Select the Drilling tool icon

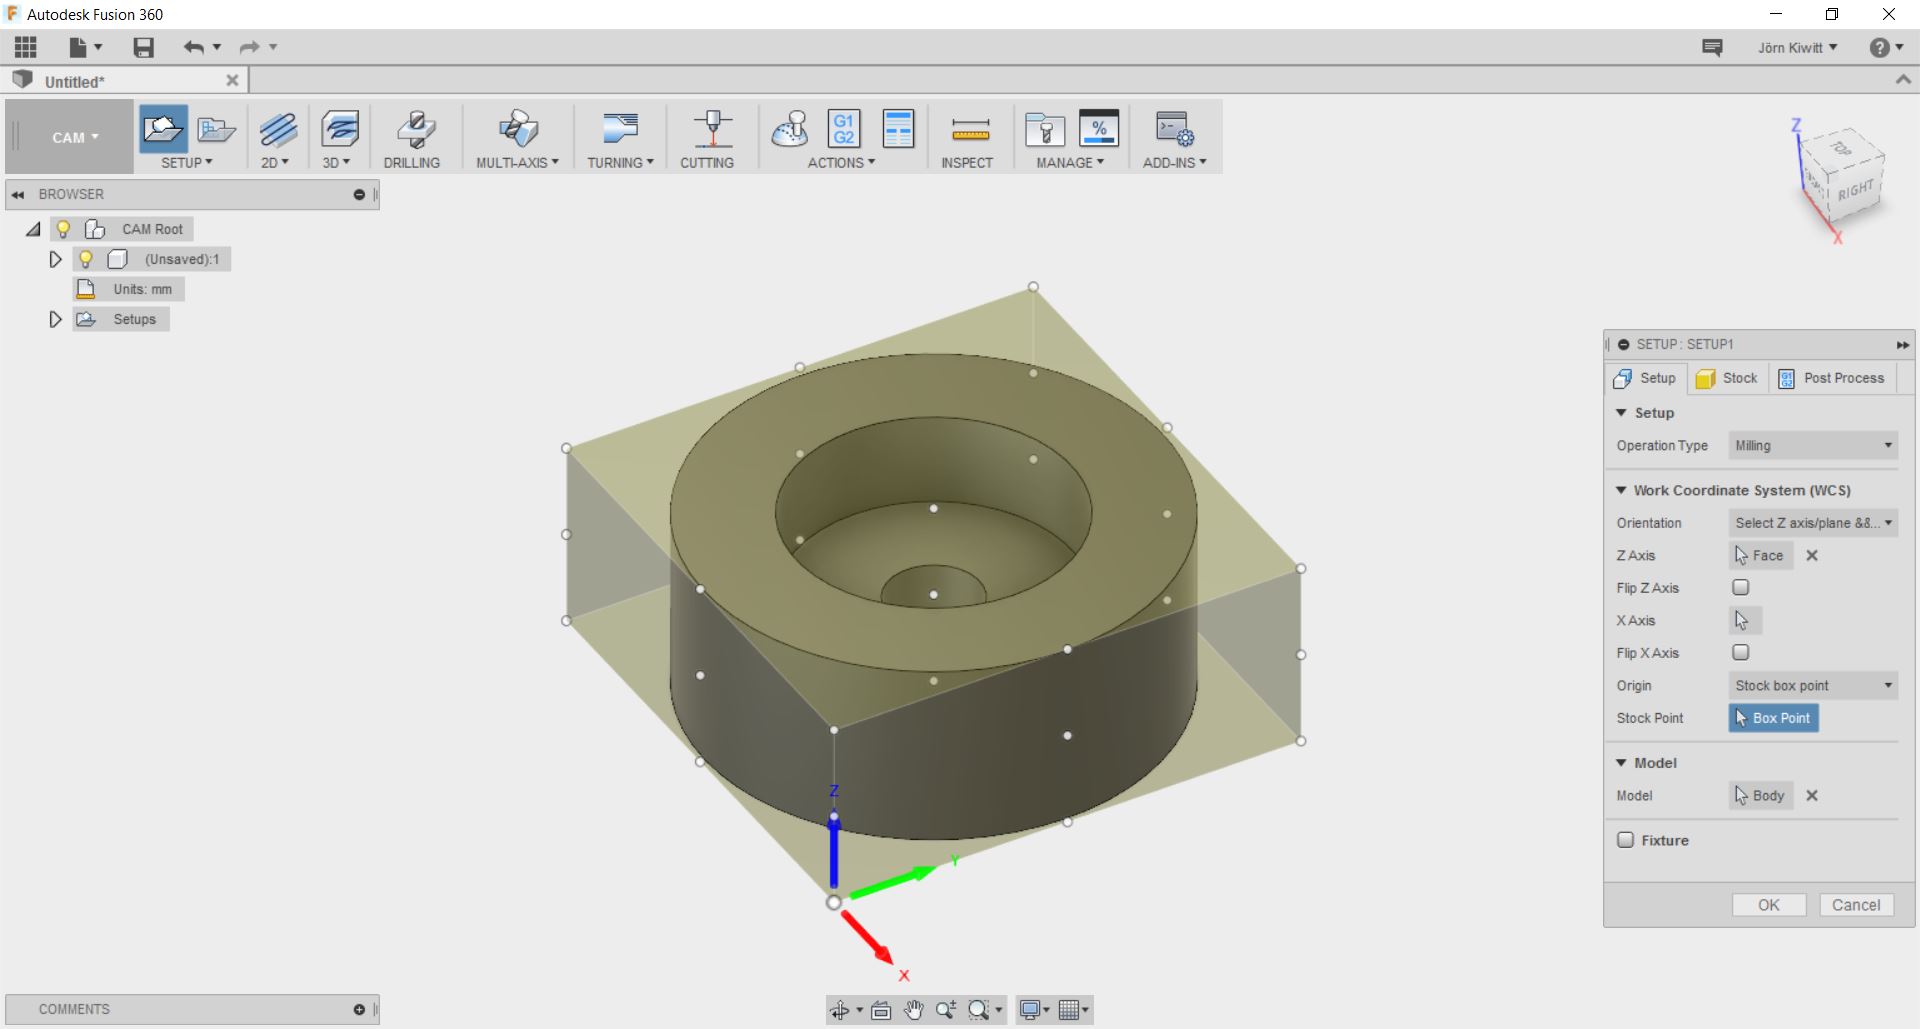[x=416, y=130]
